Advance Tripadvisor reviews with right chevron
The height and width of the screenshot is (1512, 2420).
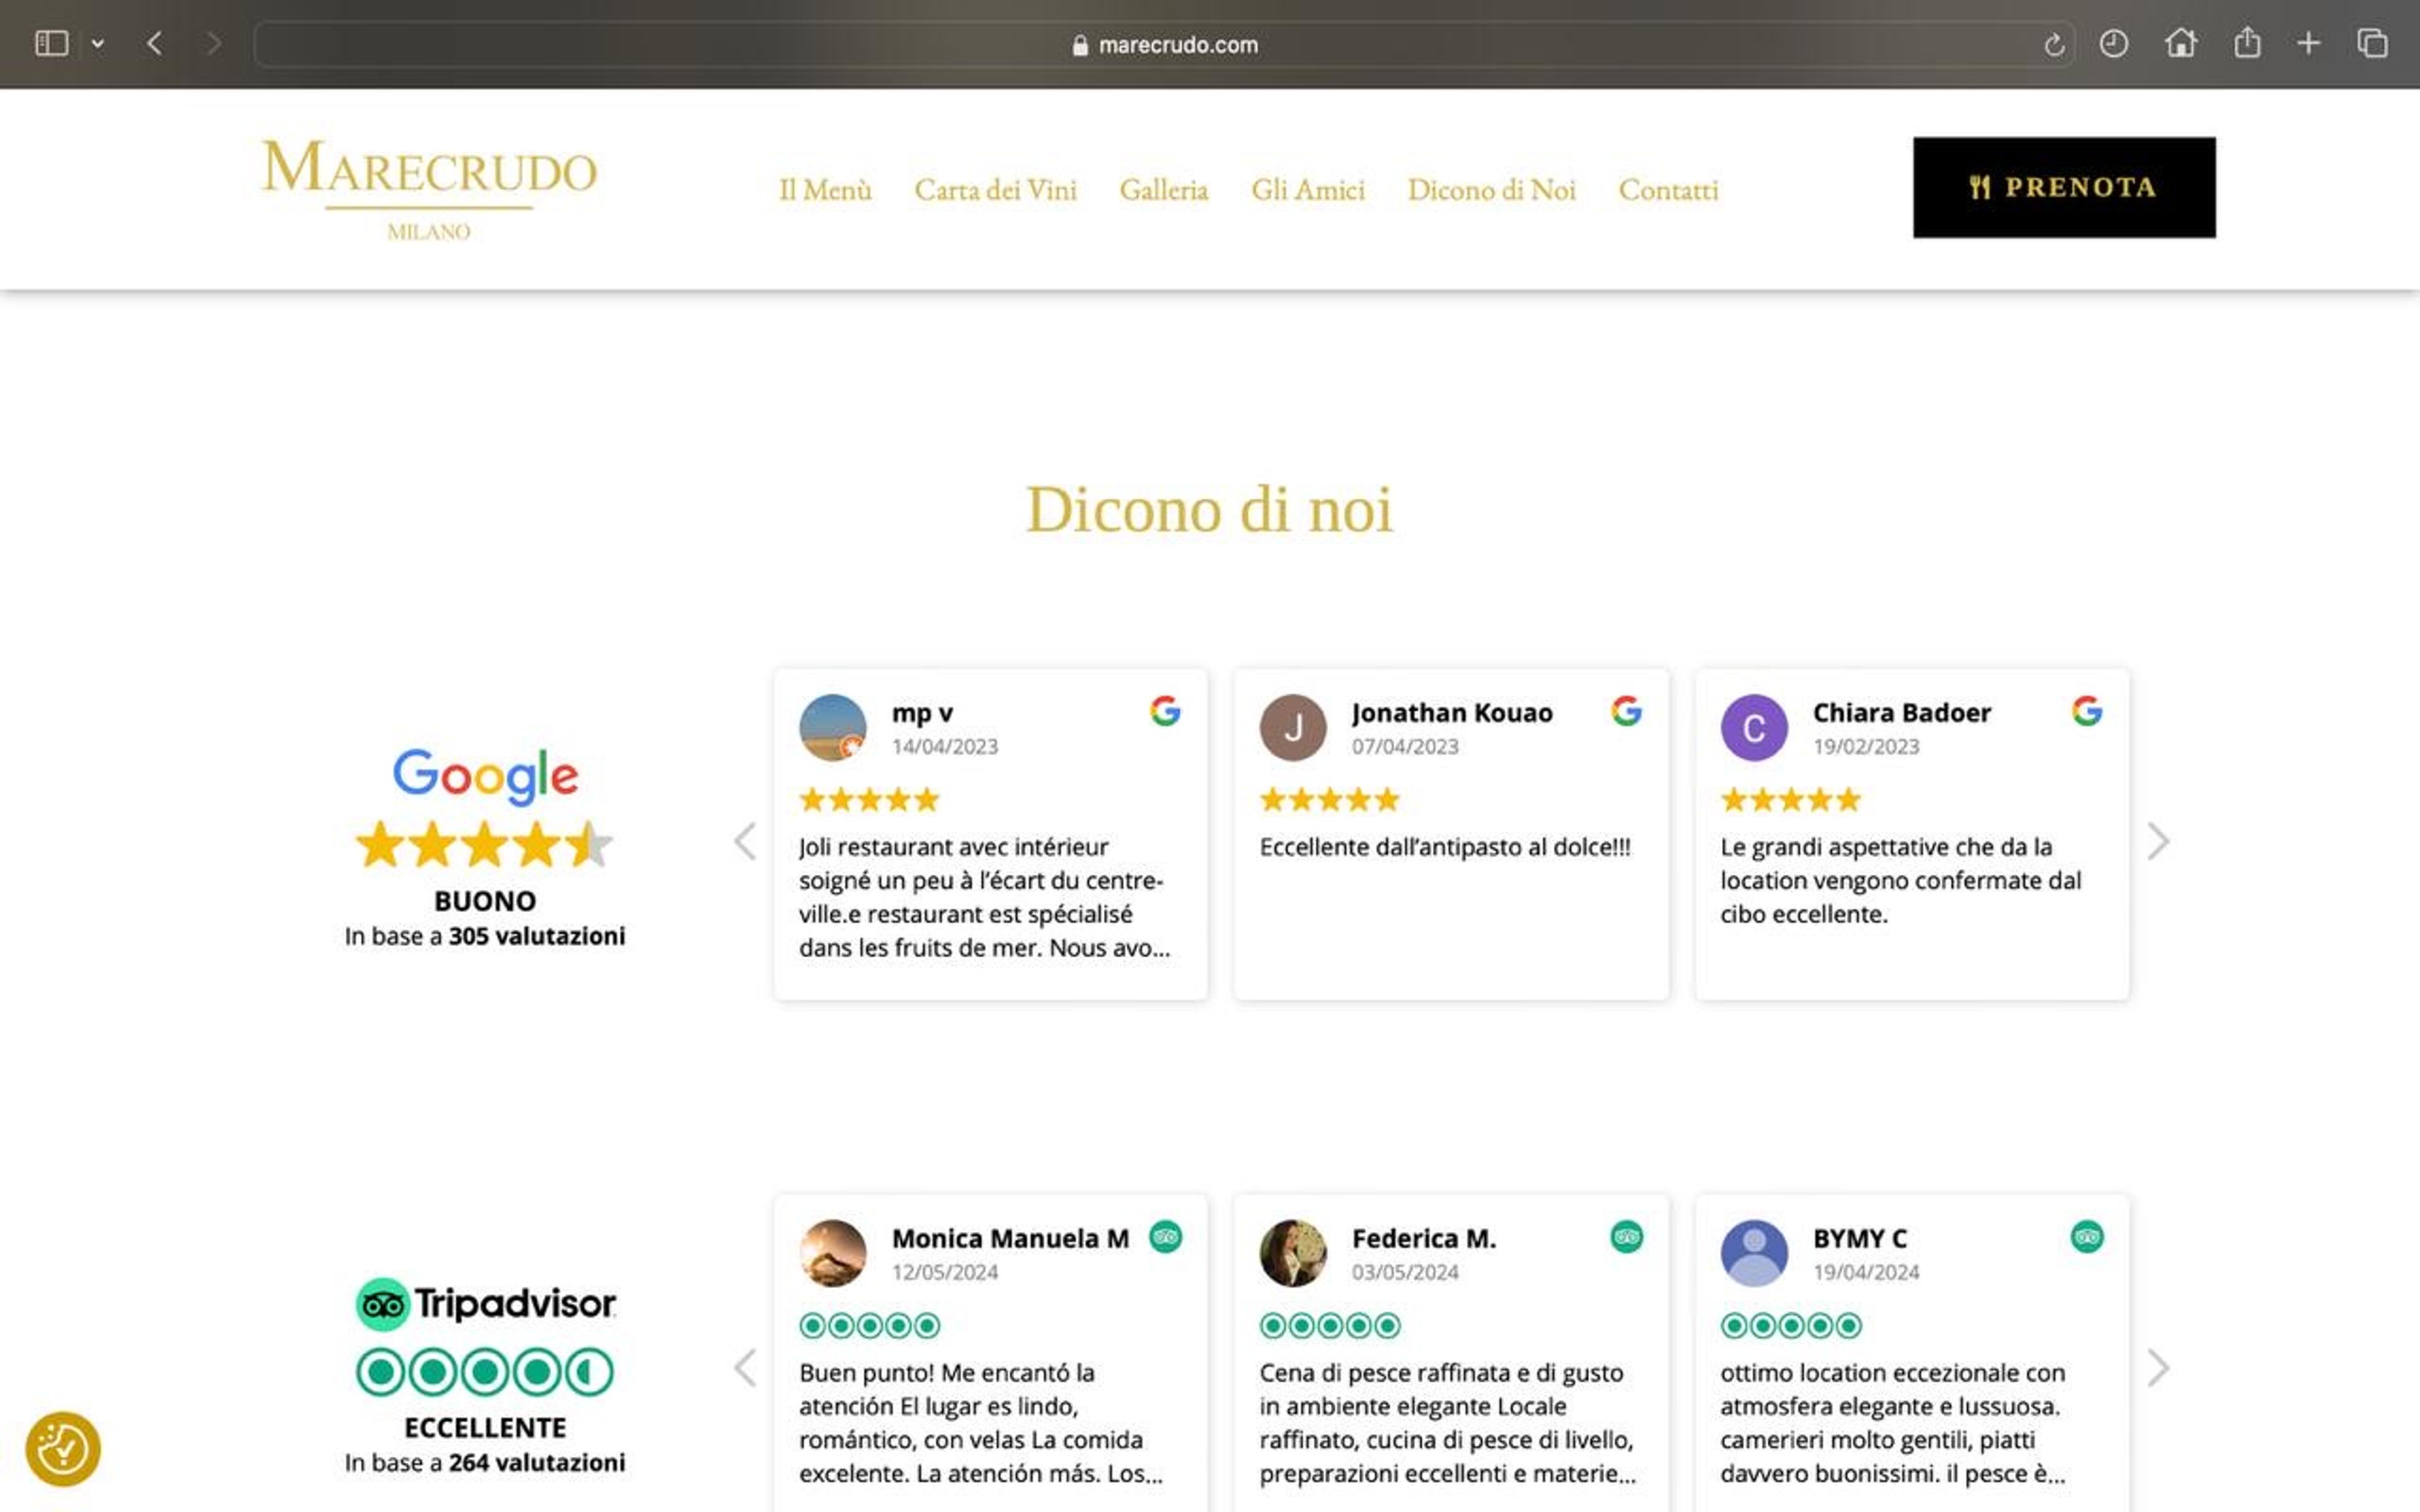[2158, 1367]
